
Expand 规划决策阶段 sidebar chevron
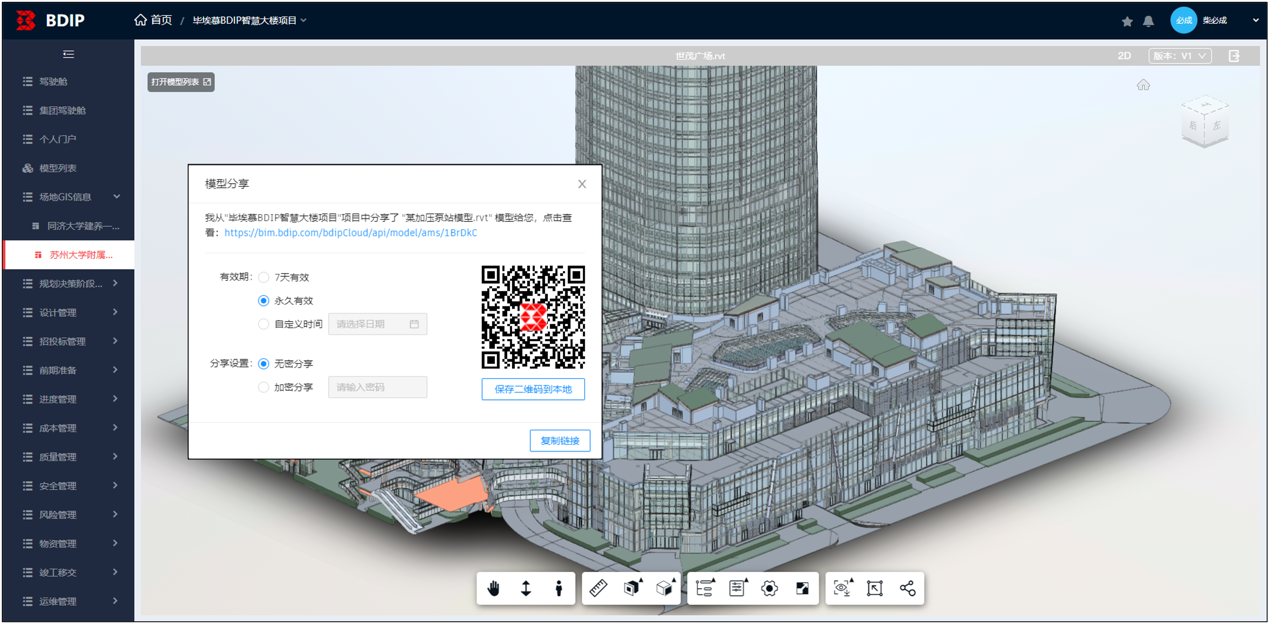[x=116, y=284]
